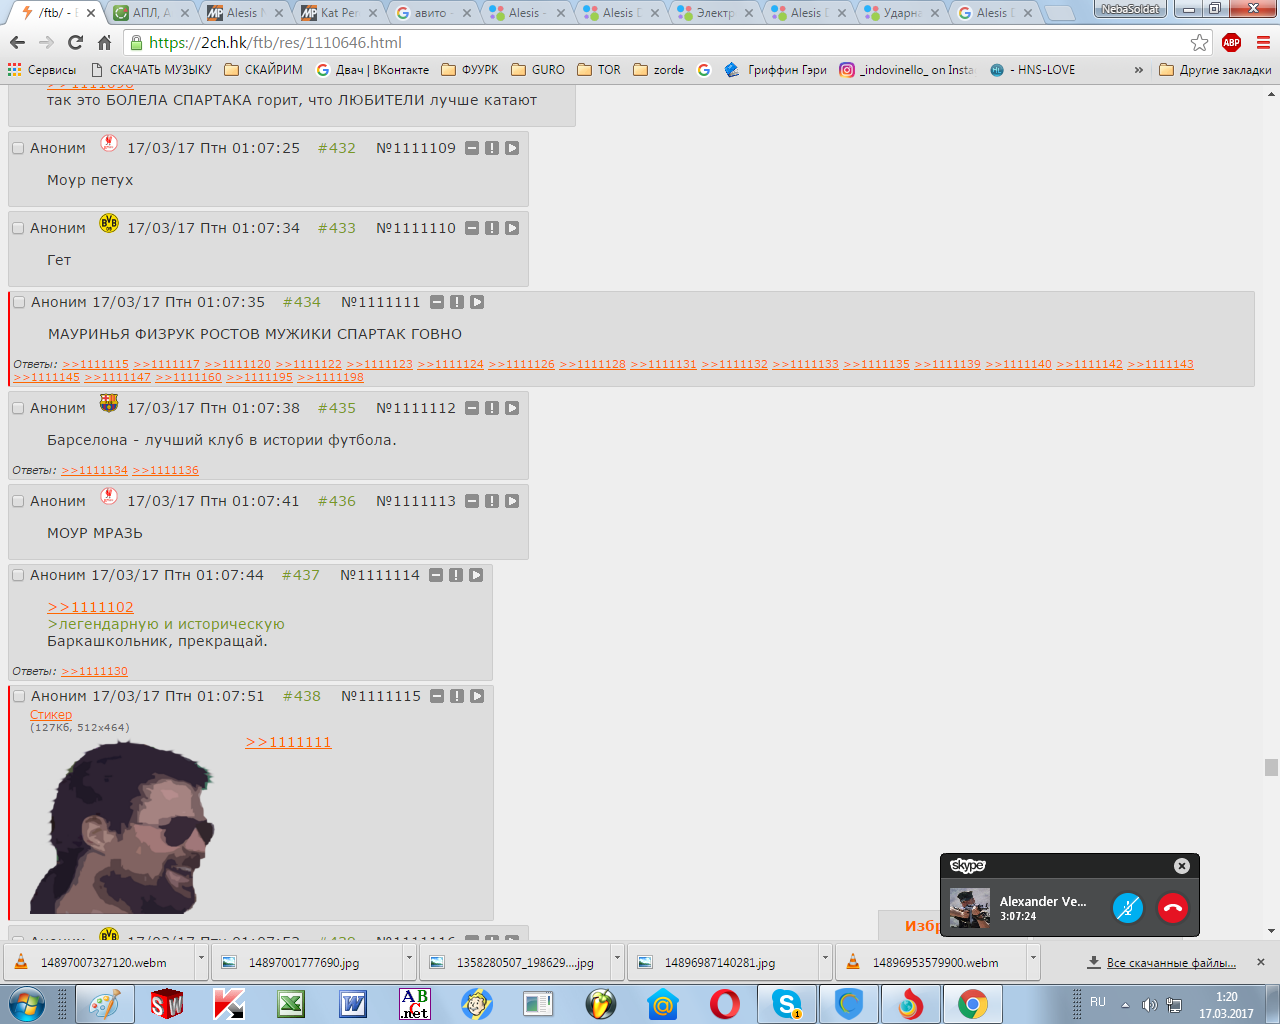Screen dimensions: 1280x1024
Task: Expand the hidden bookmarks overflow chevron
Action: (x=1138, y=70)
